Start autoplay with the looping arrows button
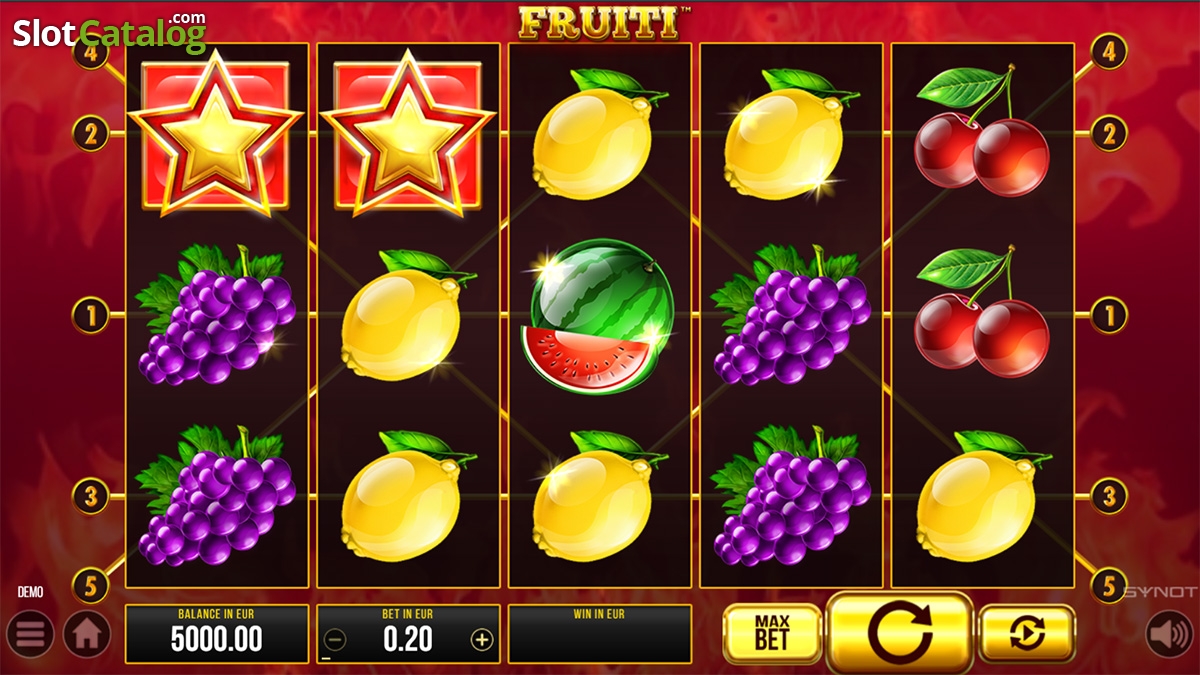Image resolution: width=1200 pixels, height=675 pixels. click(1027, 633)
